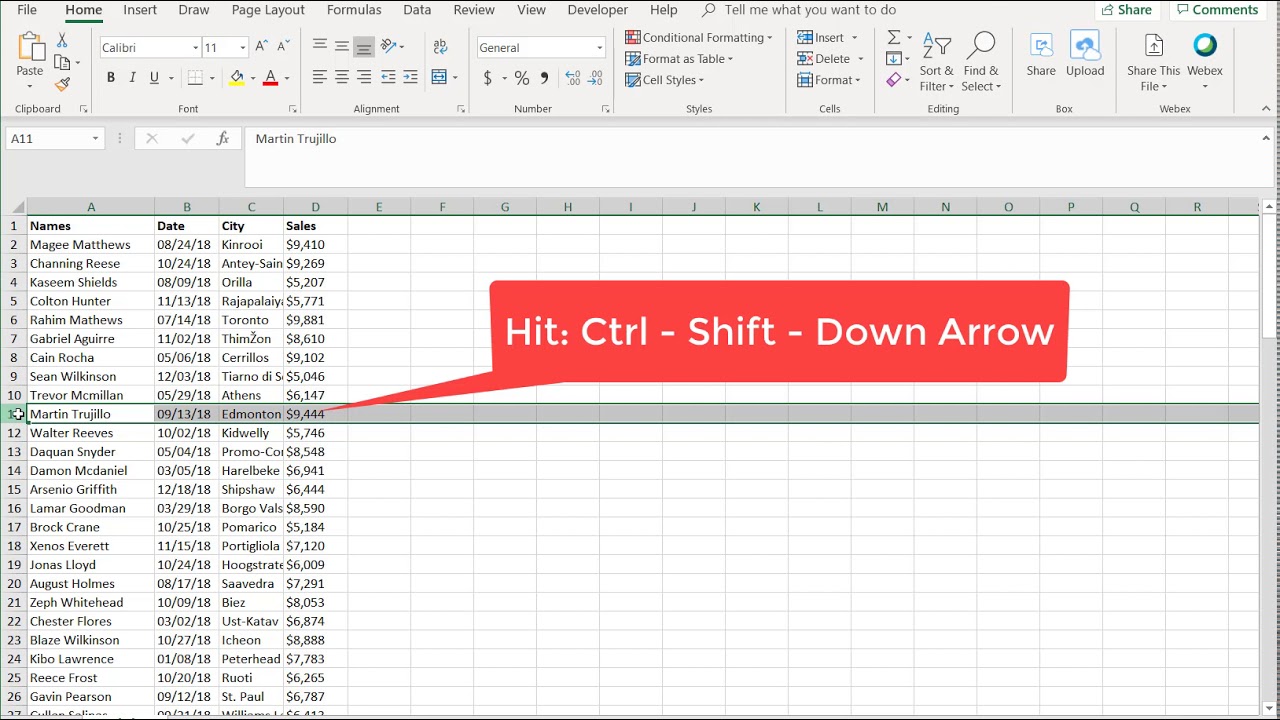Increase decimal places
This screenshot has width=1280, height=720.
click(x=573, y=78)
